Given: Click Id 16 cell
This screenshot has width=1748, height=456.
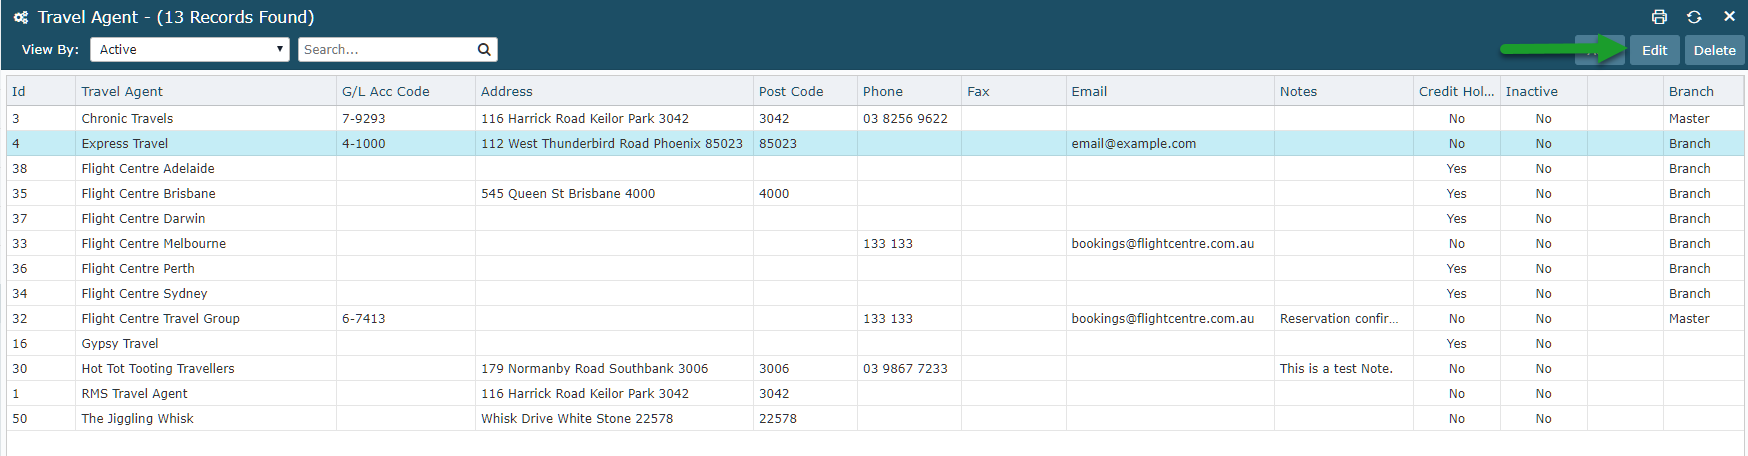Looking at the screenshot, I should coord(41,343).
